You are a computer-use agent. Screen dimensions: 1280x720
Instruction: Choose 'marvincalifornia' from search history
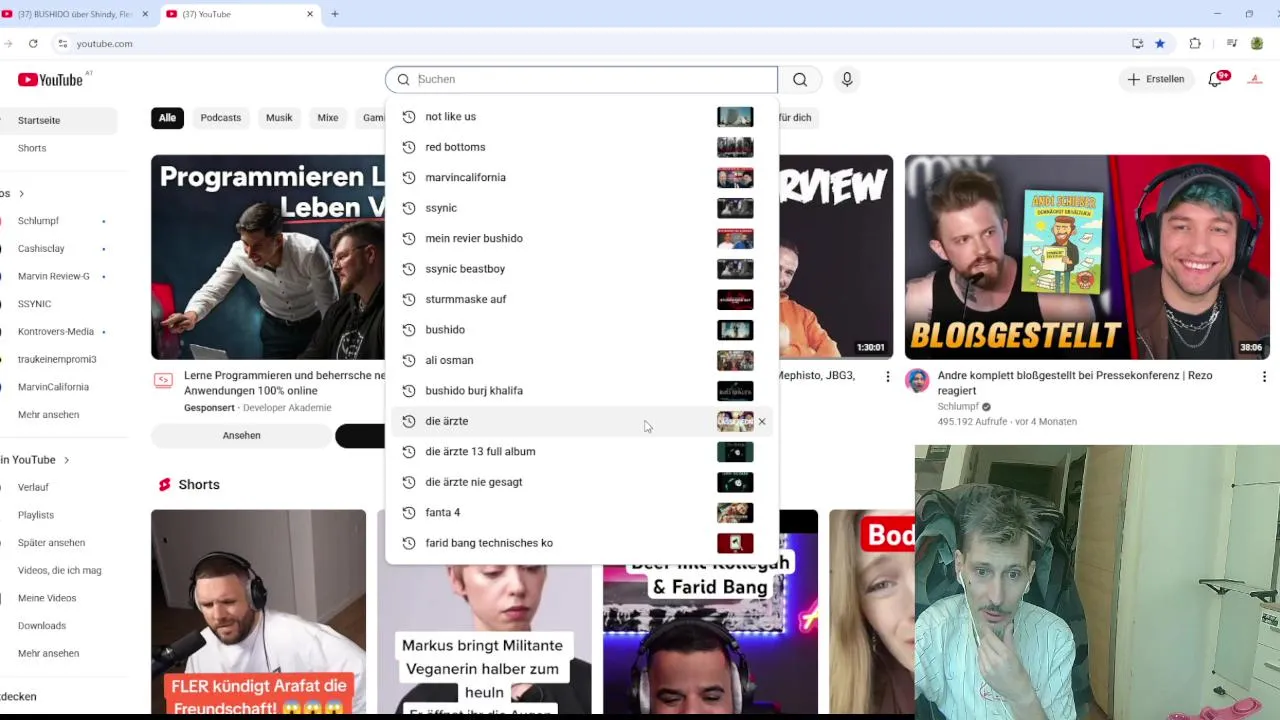(581, 177)
